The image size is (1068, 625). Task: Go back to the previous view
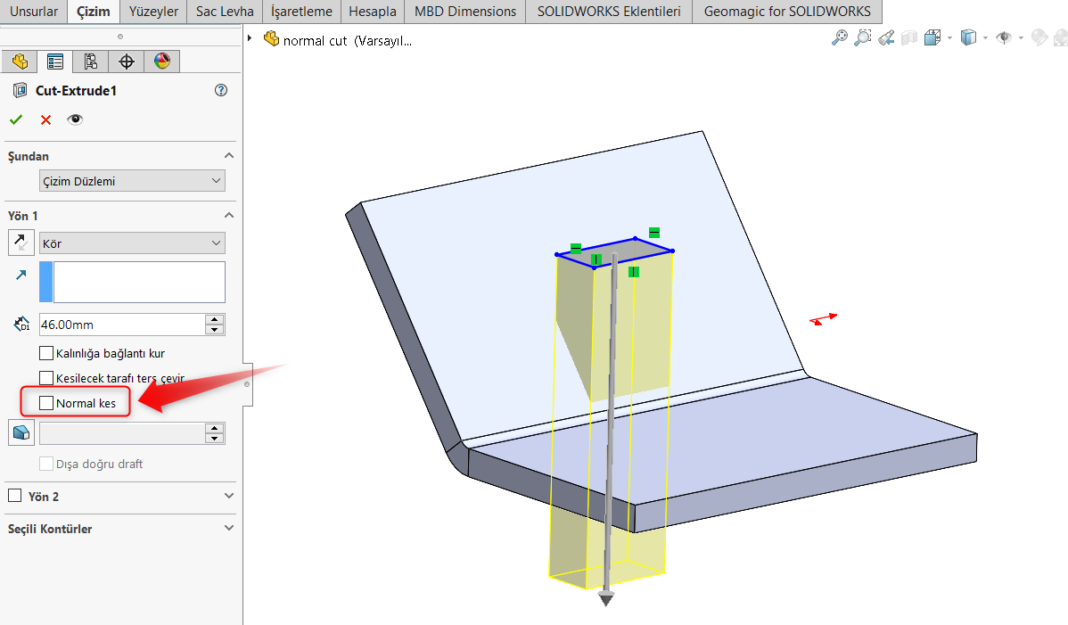pyautogui.click(x=886, y=38)
